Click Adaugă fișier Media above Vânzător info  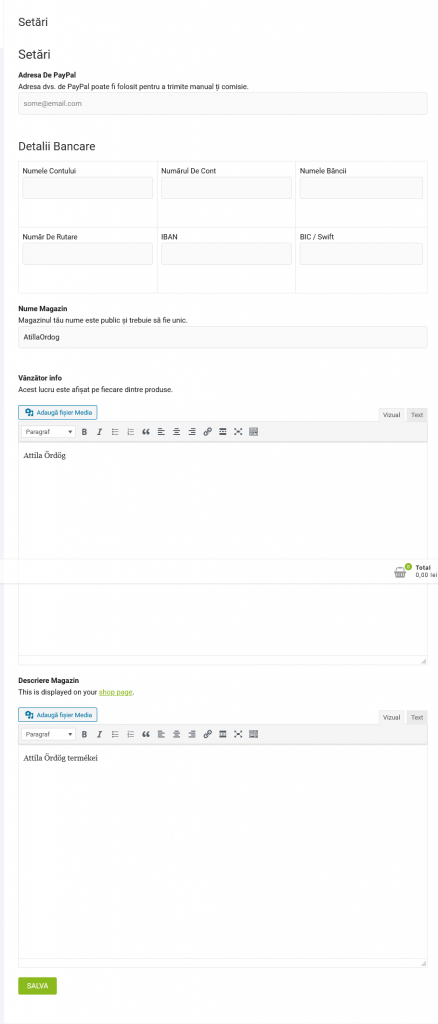[x=58, y=412]
